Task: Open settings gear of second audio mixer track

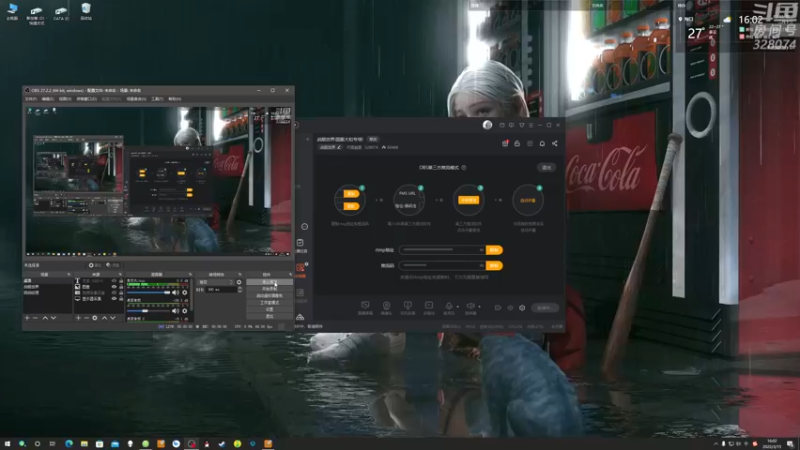Action: coord(185,311)
